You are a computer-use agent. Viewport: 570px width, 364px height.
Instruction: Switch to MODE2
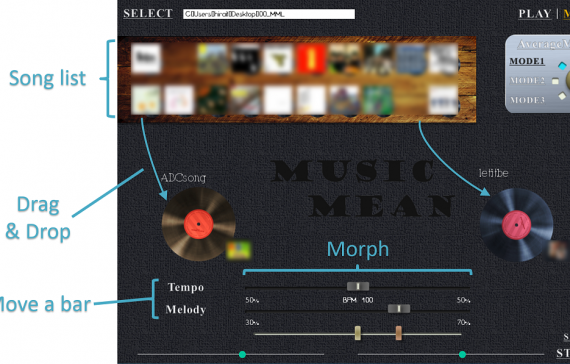click(527, 80)
